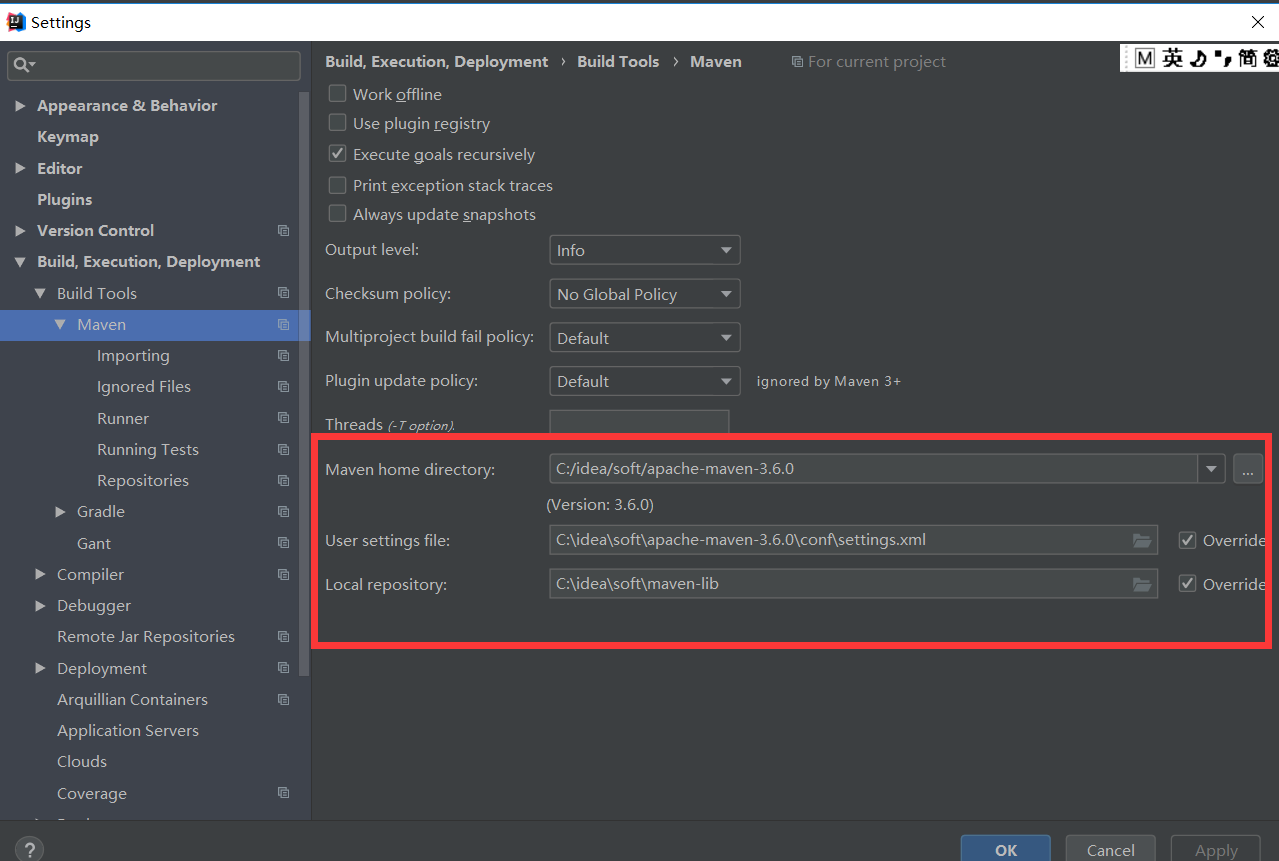This screenshot has height=861, width=1279.
Task: Enable Work offline checkbox
Action: coord(338,94)
